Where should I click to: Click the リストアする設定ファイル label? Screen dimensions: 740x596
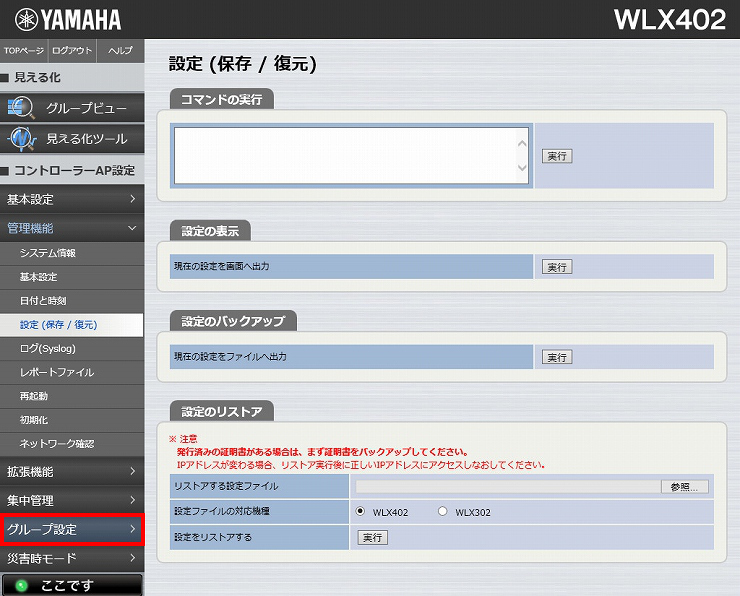tap(226, 486)
